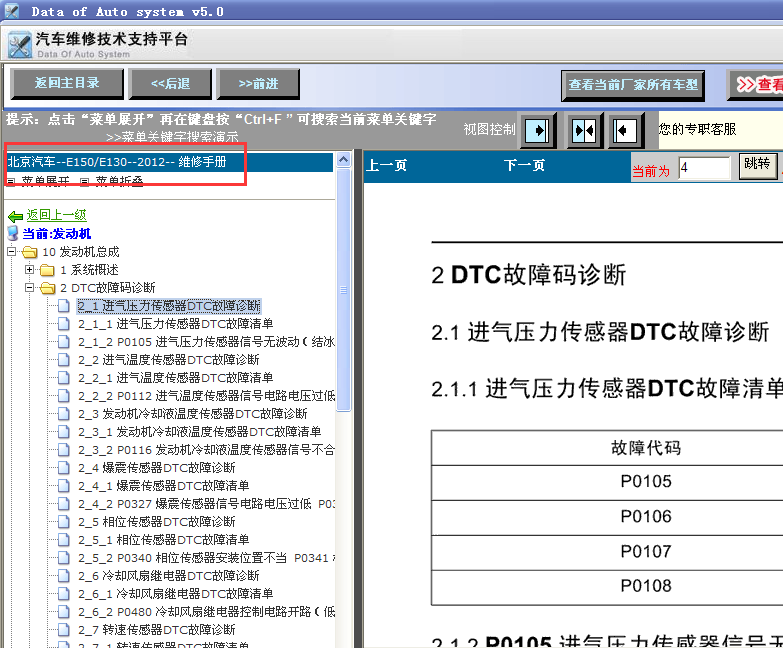The width and height of the screenshot is (783, 648).
Task: Click the 菜单展开 option
Action: pos(45,181)
